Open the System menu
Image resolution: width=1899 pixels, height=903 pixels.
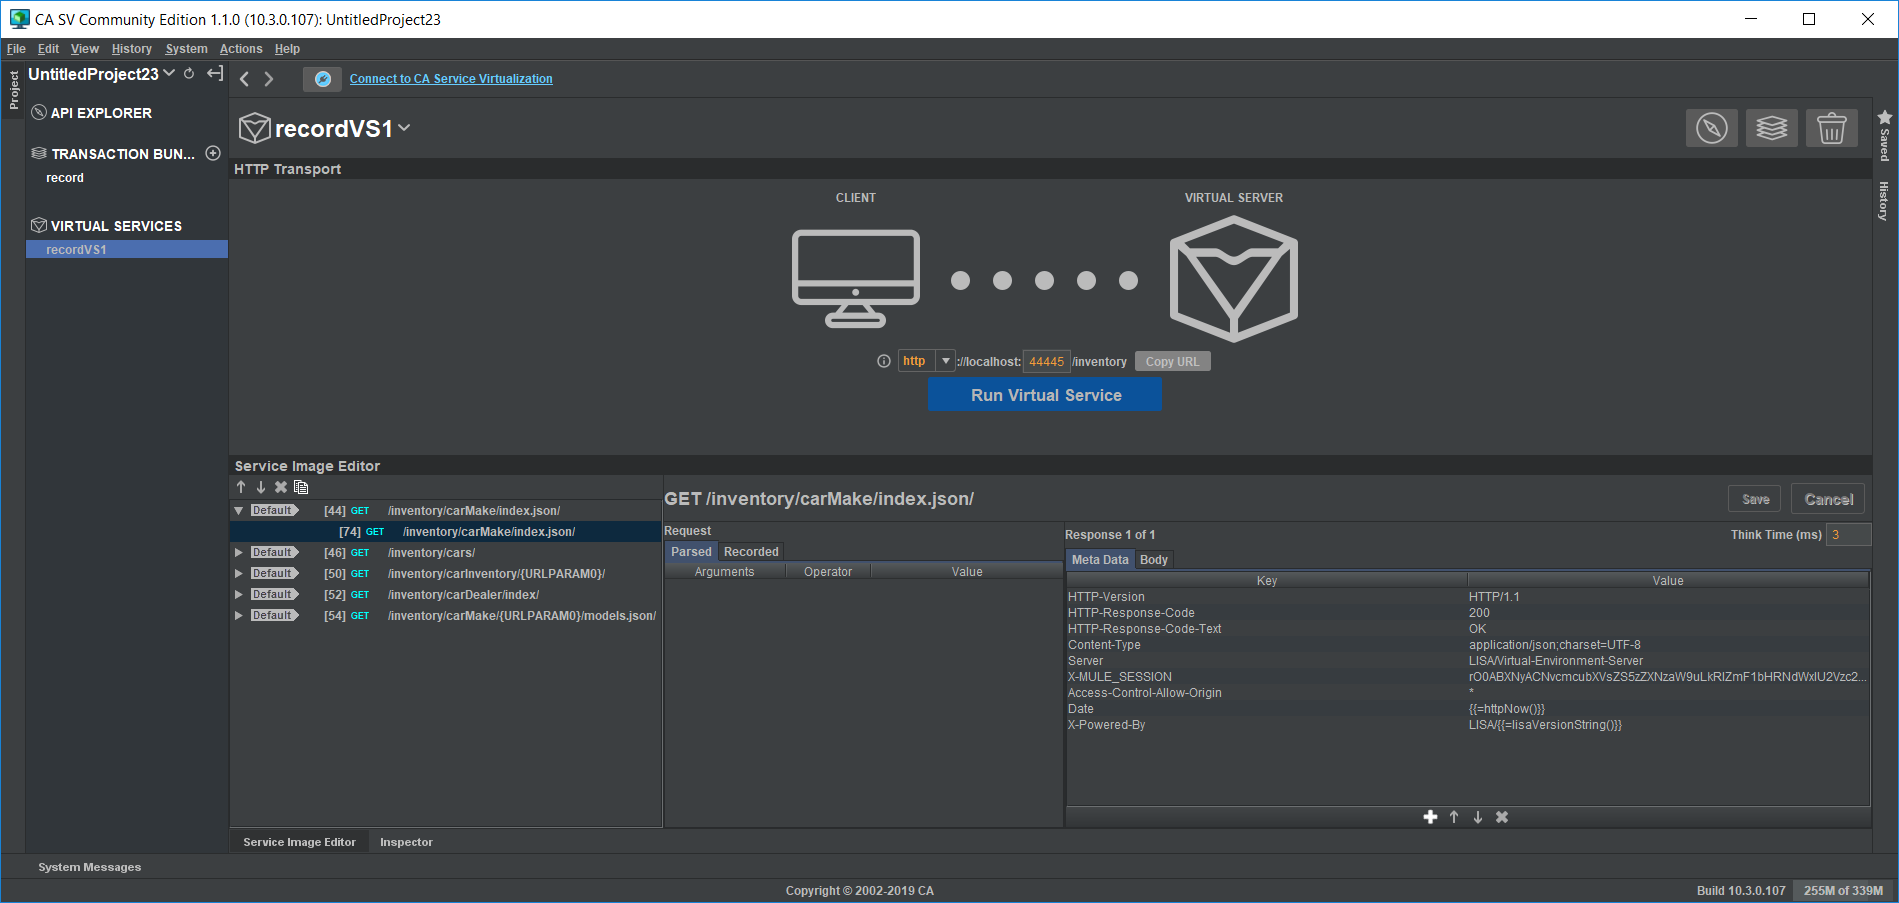(x=186, y=48)
